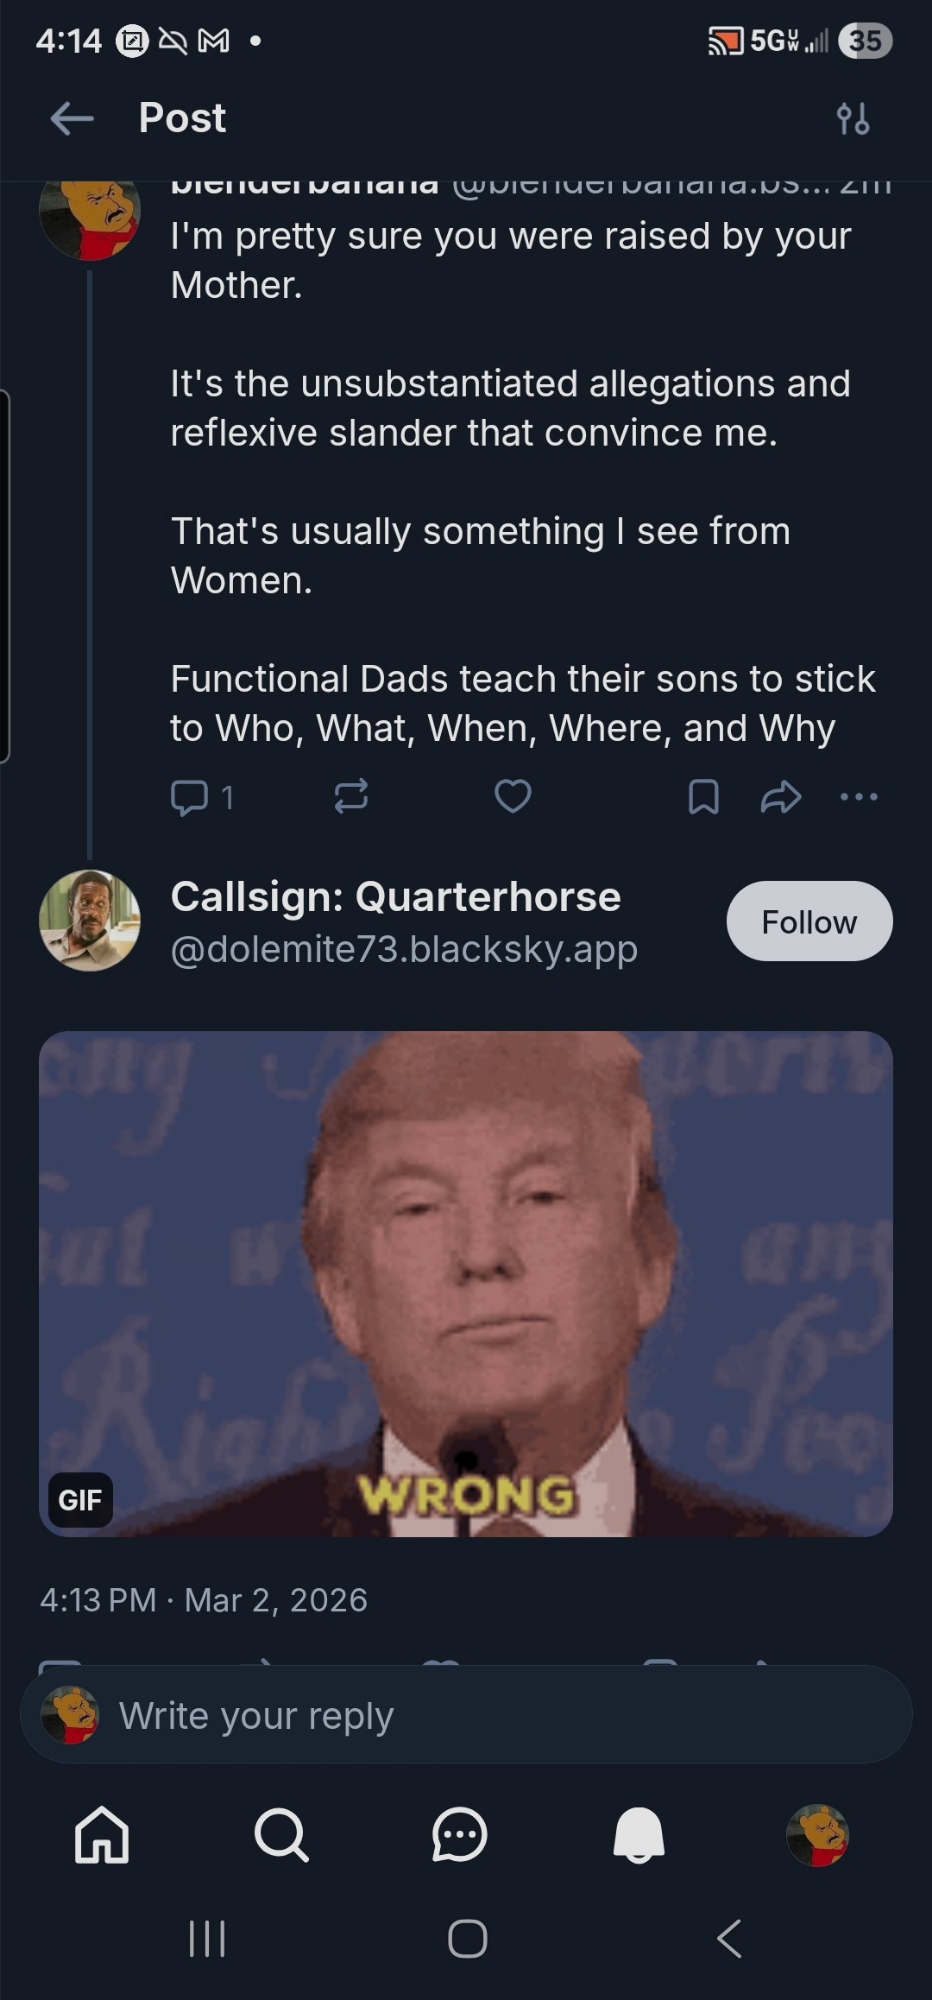Viewport: 932px width, 2000px height.
Task: Play the WRONG GIF
Action: 466,1283
